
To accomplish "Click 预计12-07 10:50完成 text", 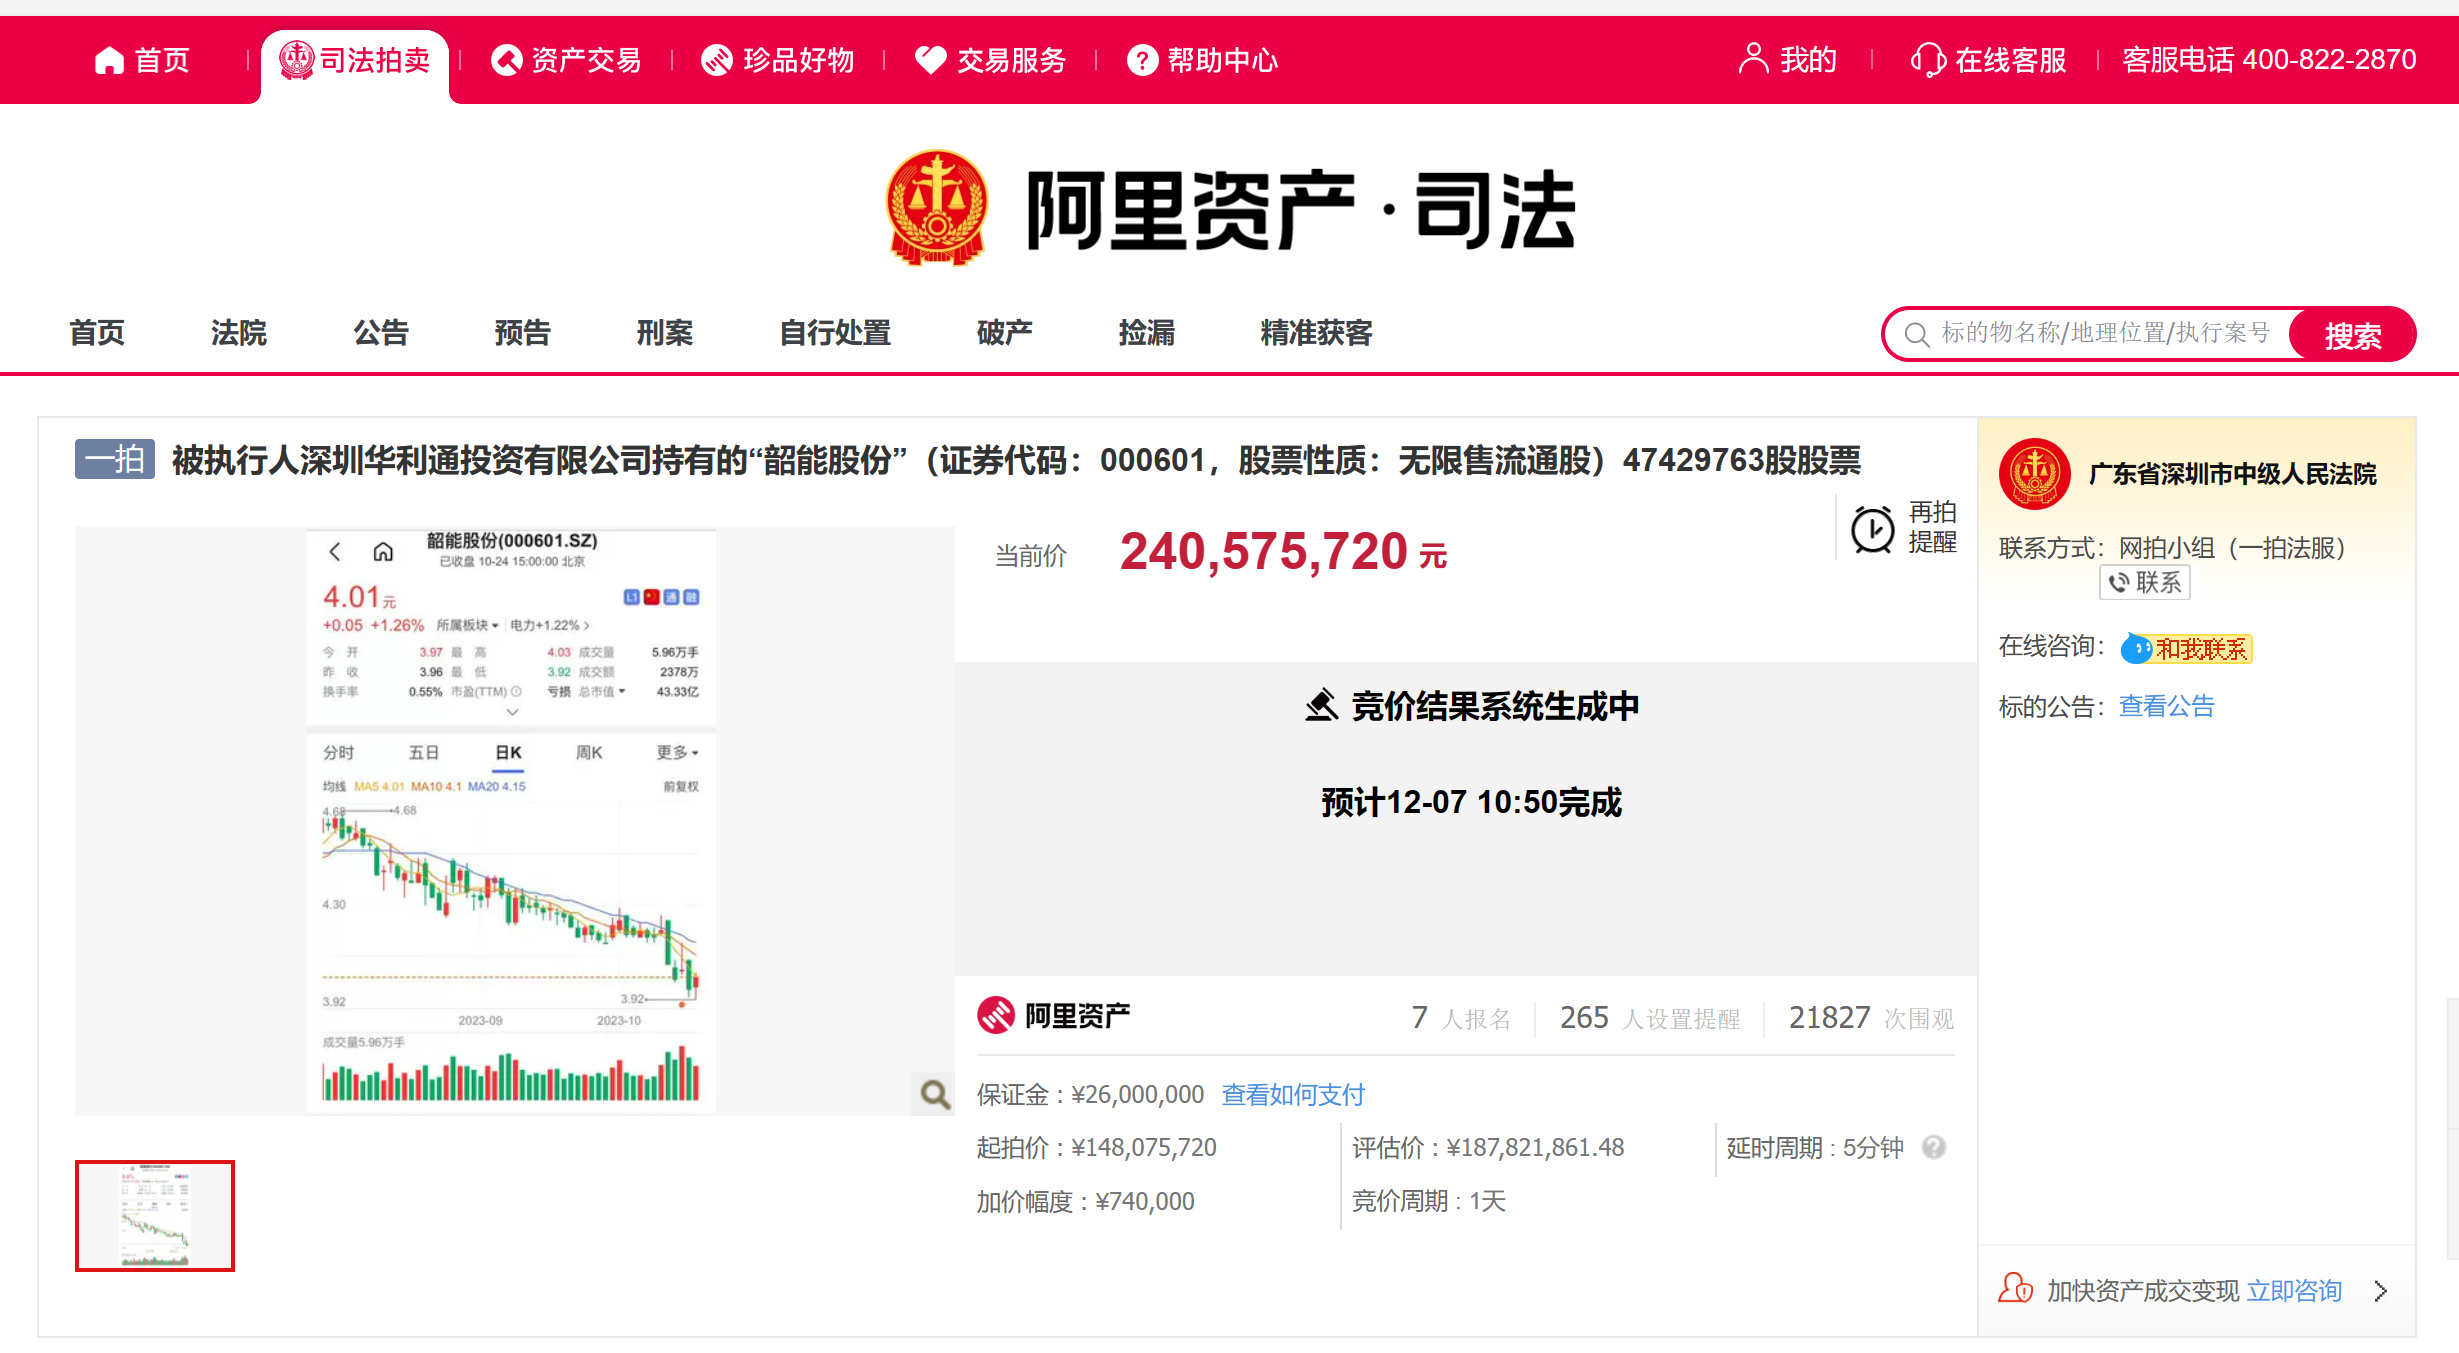I will point(1470,802).
